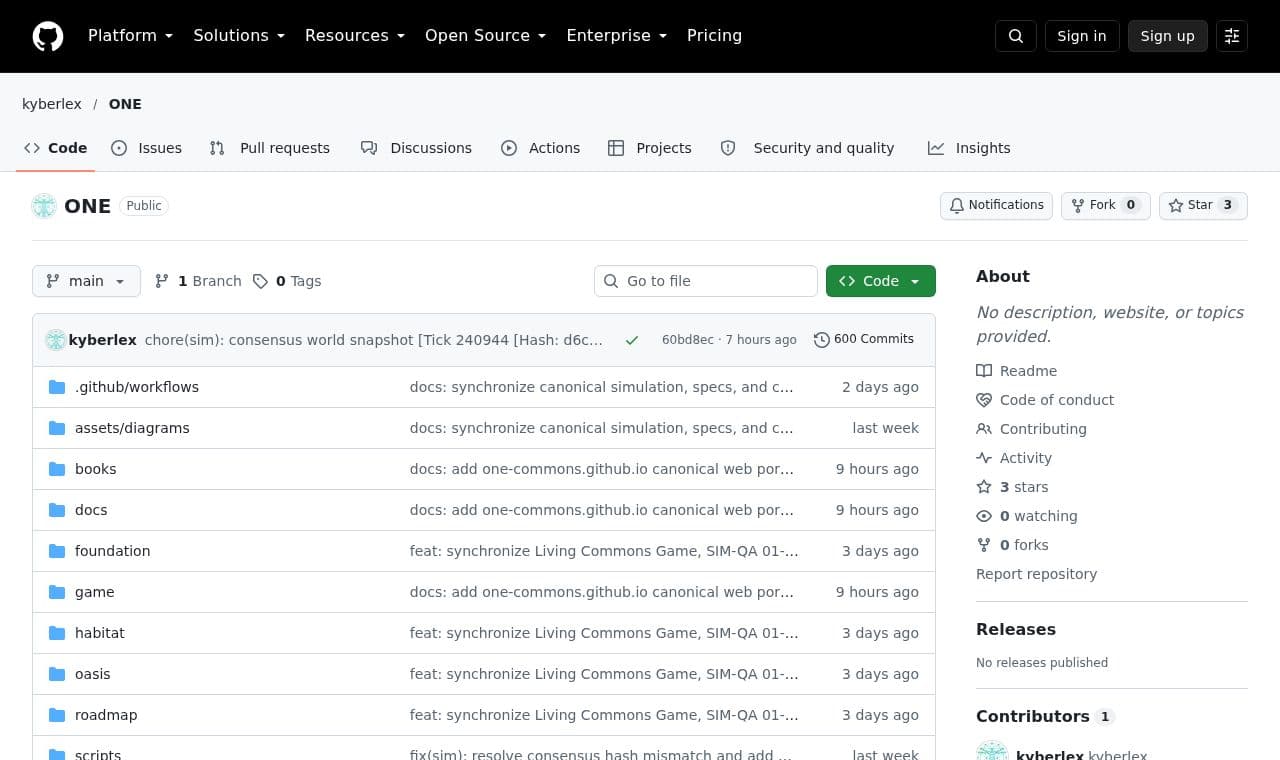Screen dimensions: 1280x760
Task: Expand the Open Source menu
Action: pyautogui.click(x=485, y=36)
